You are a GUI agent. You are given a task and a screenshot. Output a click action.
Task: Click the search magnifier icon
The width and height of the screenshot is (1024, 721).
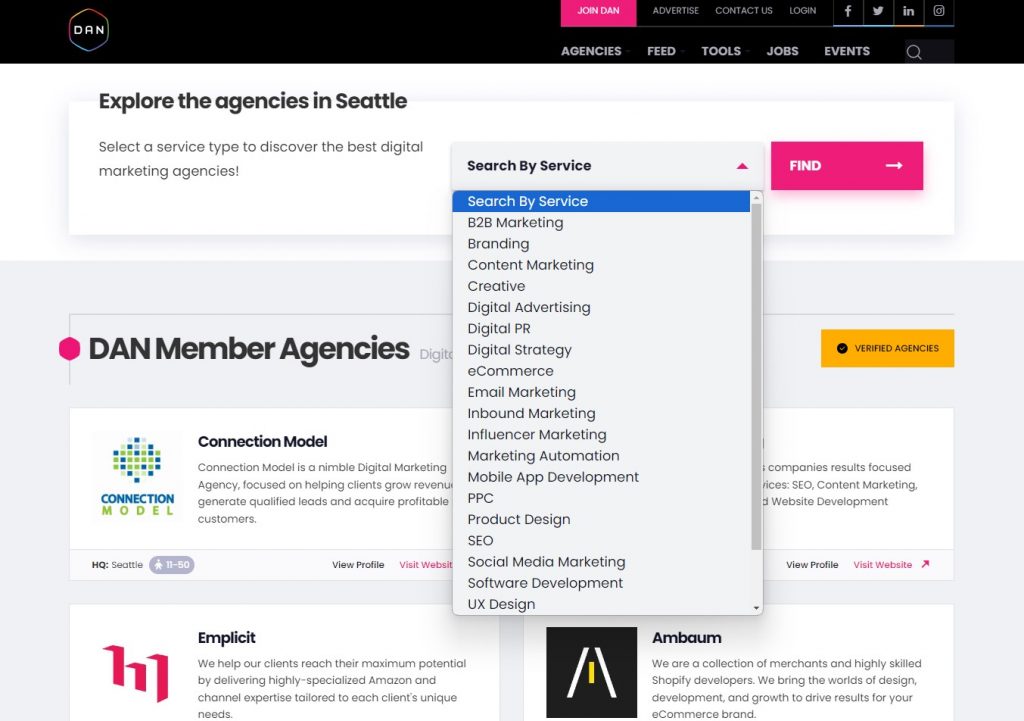pos(914,52)
